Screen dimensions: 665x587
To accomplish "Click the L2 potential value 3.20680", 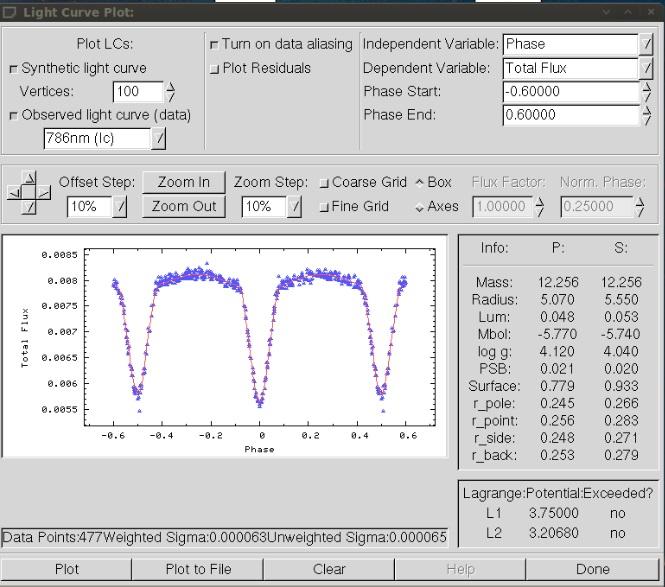I will (553, 533).
